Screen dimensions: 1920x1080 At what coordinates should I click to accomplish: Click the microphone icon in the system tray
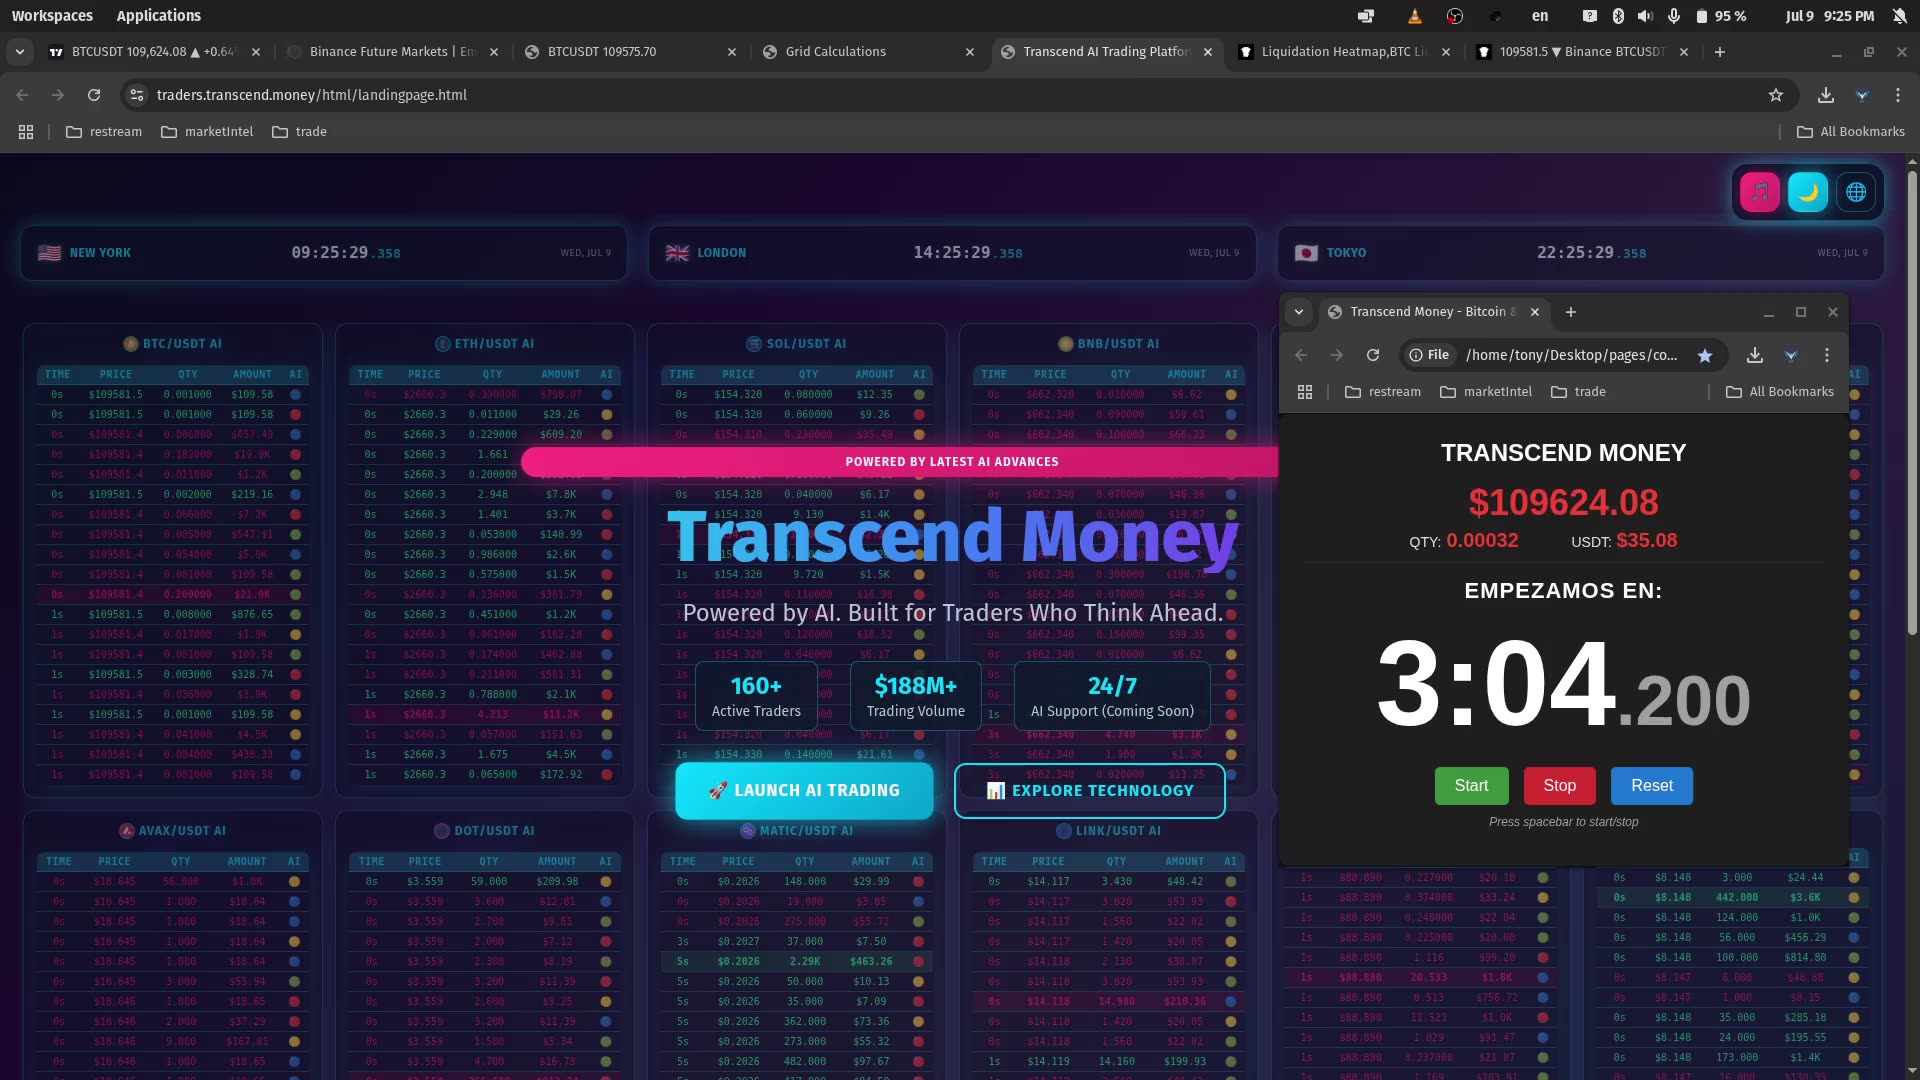[1672, 16]
